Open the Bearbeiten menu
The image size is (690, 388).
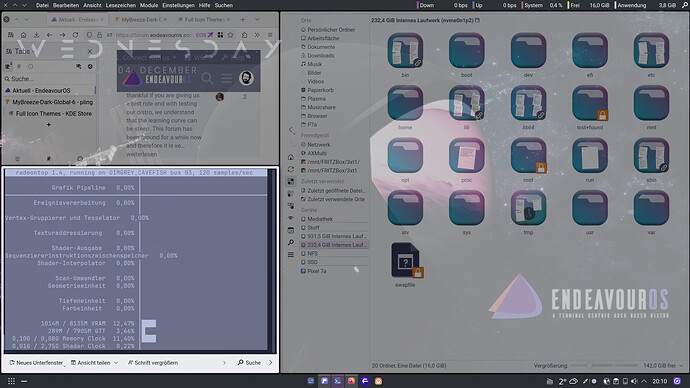click(66, 5)
